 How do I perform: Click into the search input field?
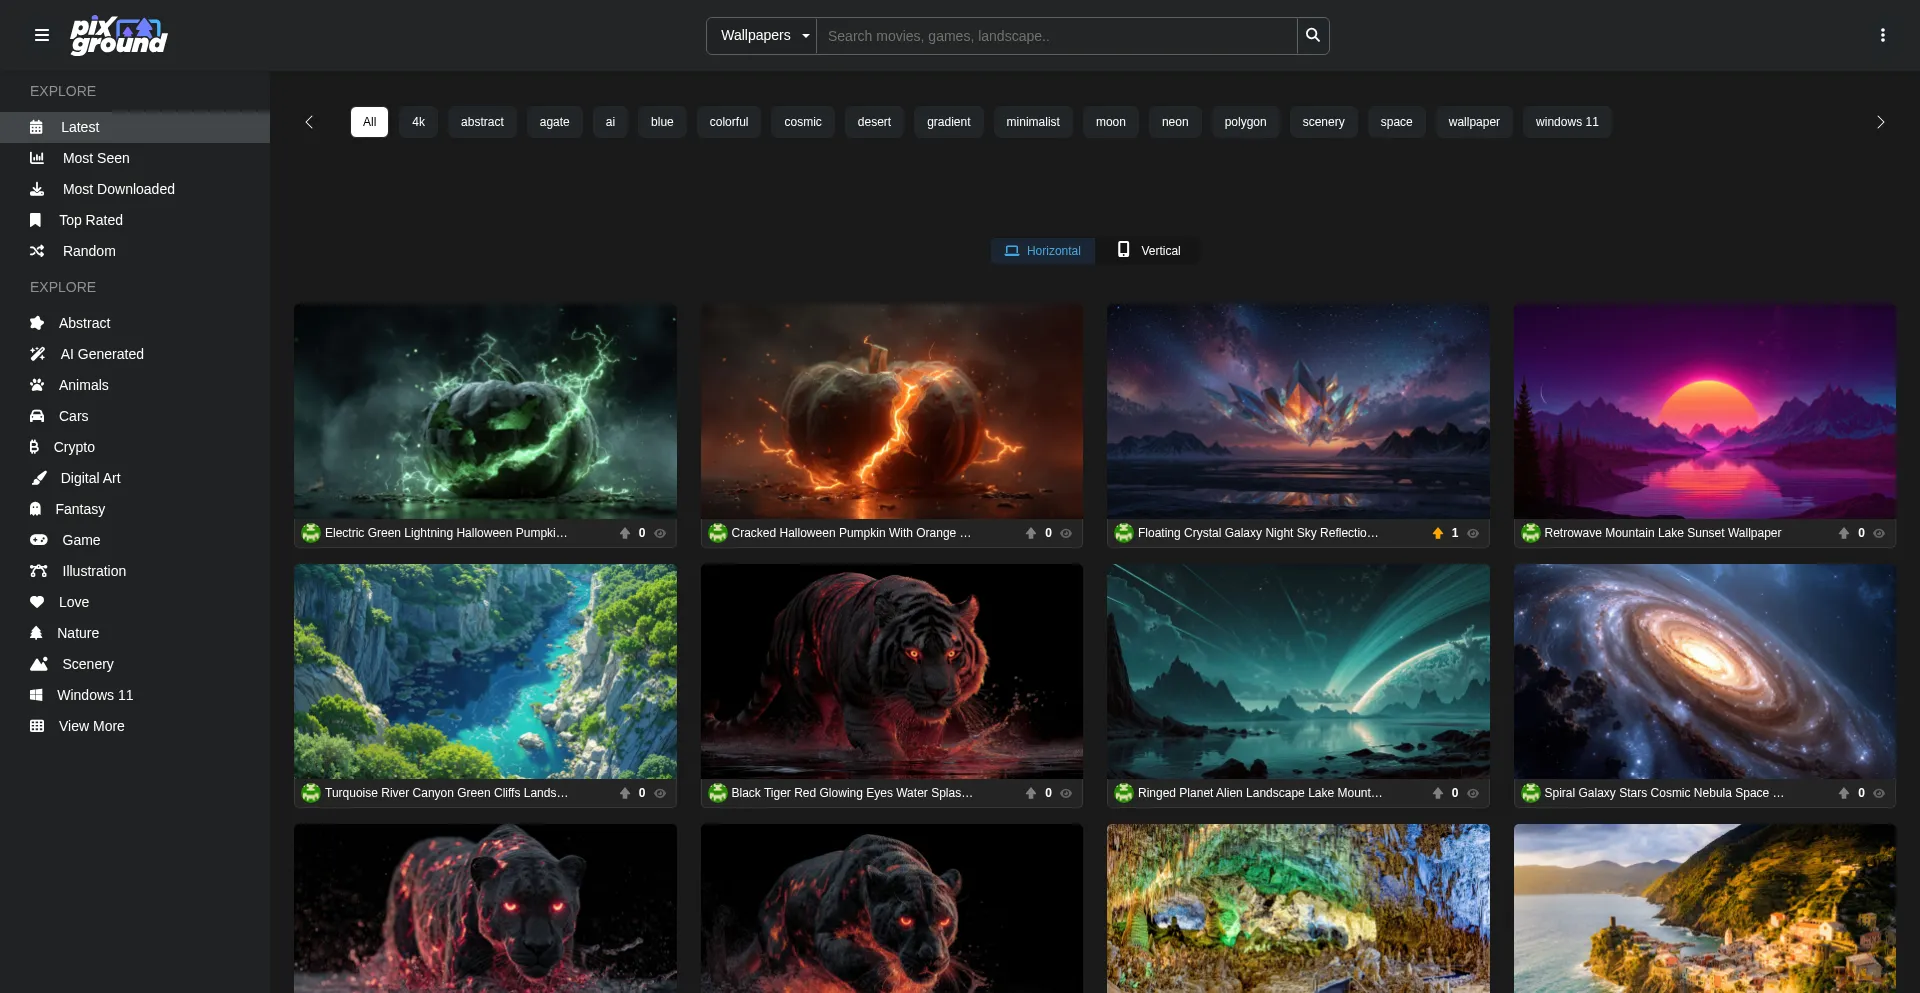pyautogui.click(x=1055, y=35)
